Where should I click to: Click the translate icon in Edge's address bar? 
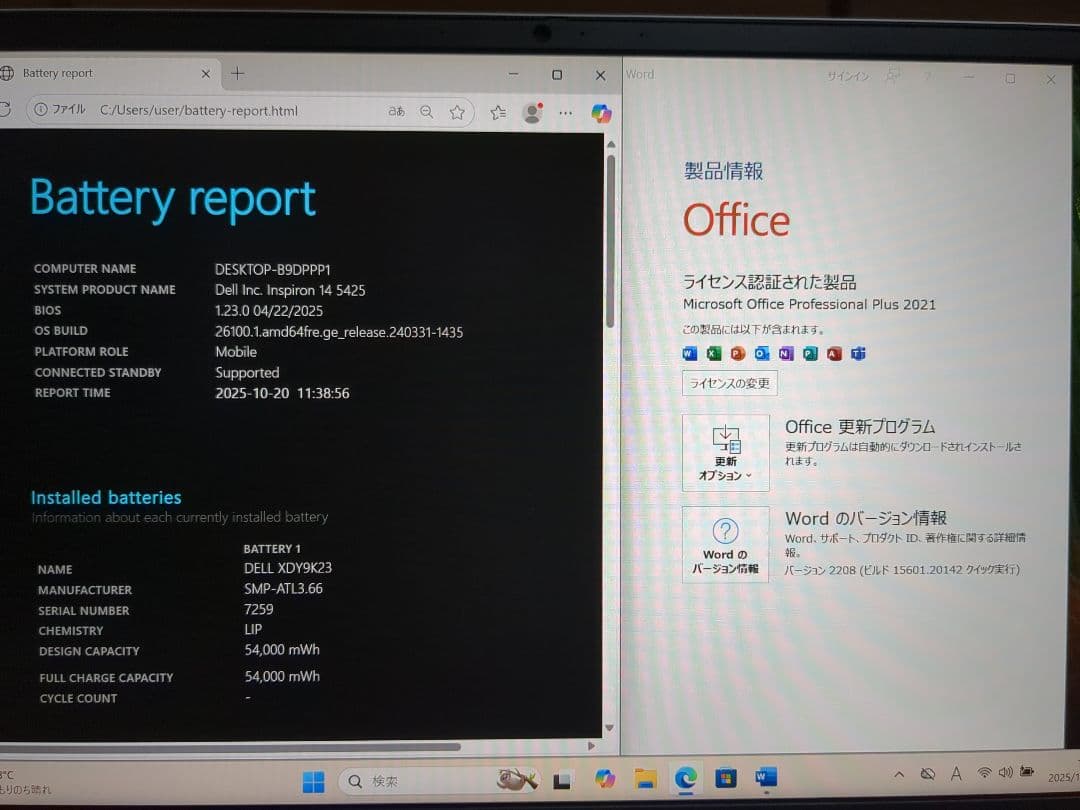396,112
